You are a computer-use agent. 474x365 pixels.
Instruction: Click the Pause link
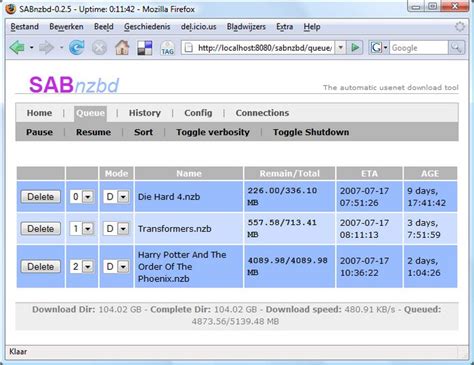[x=39, y=132]
